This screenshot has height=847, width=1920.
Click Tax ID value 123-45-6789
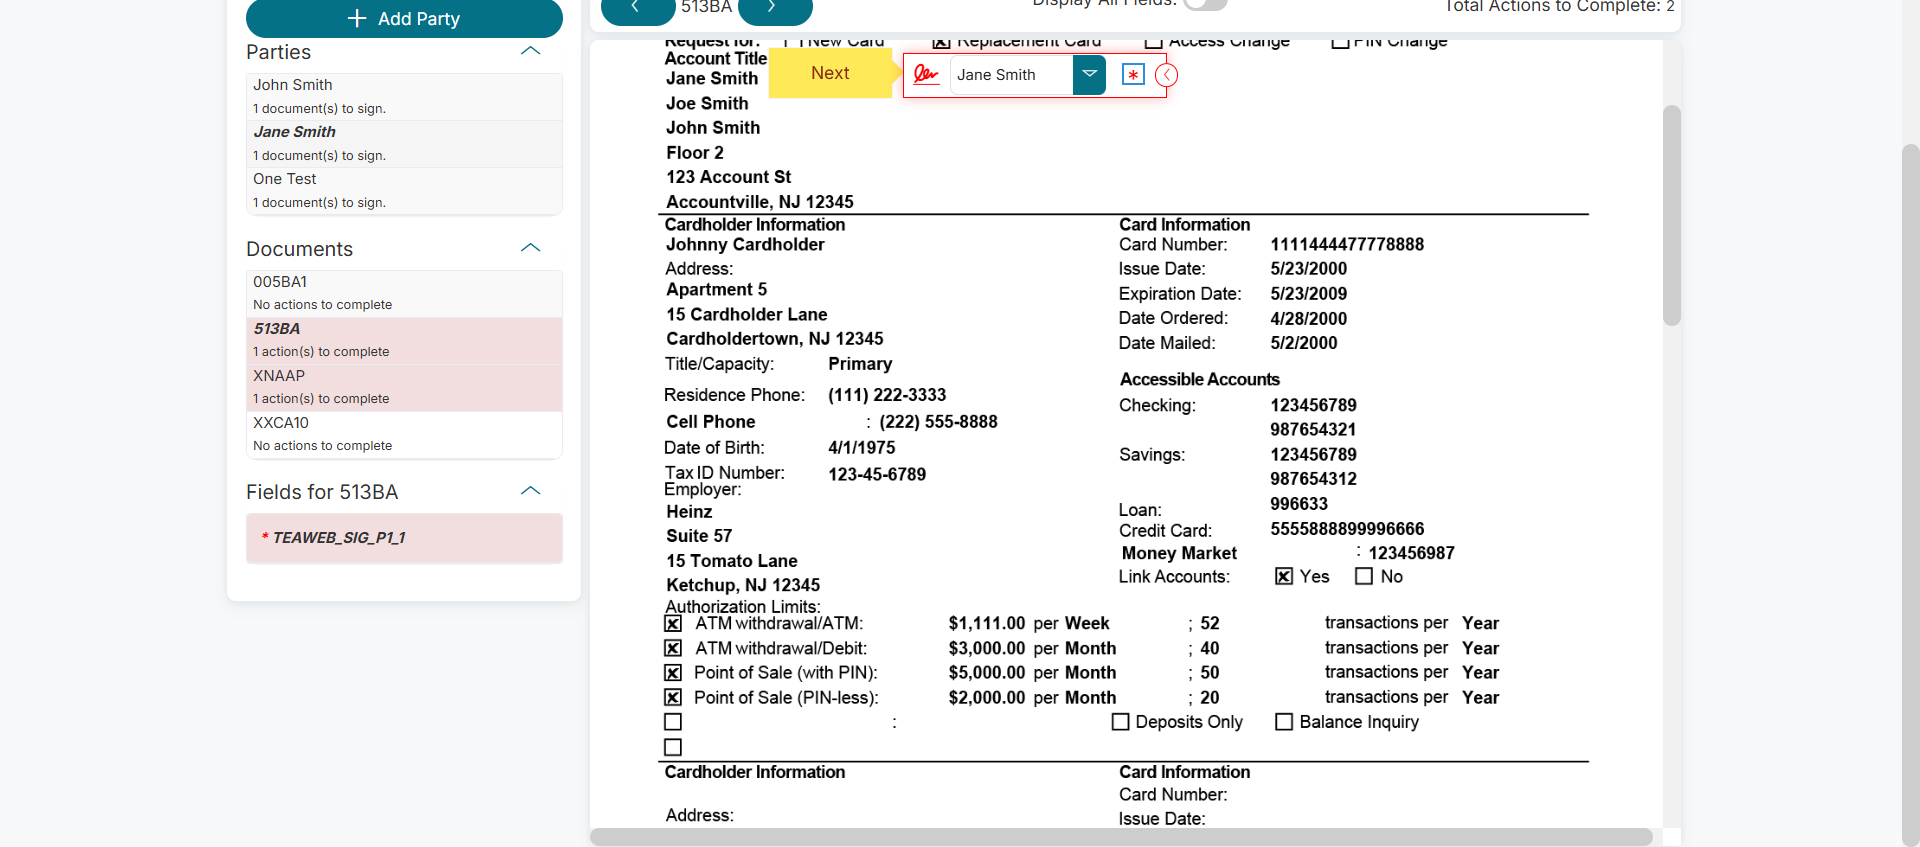877,474
